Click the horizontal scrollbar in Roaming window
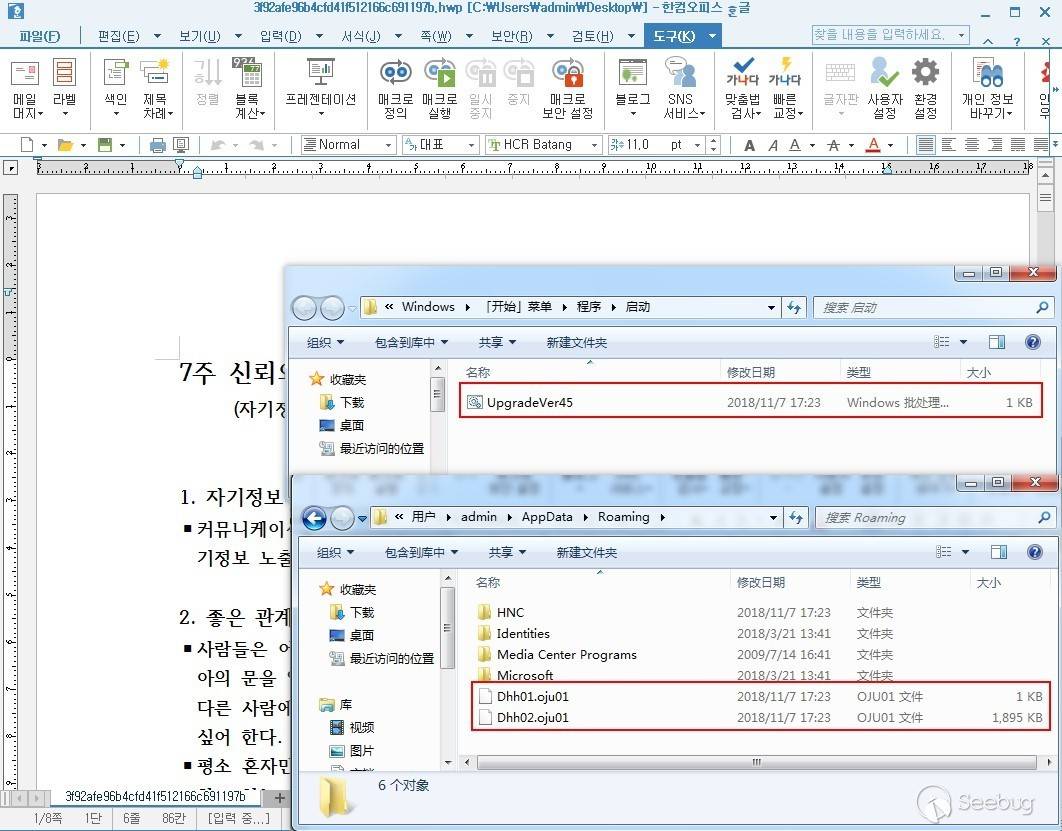1062x831 pixels. (757, 763)
